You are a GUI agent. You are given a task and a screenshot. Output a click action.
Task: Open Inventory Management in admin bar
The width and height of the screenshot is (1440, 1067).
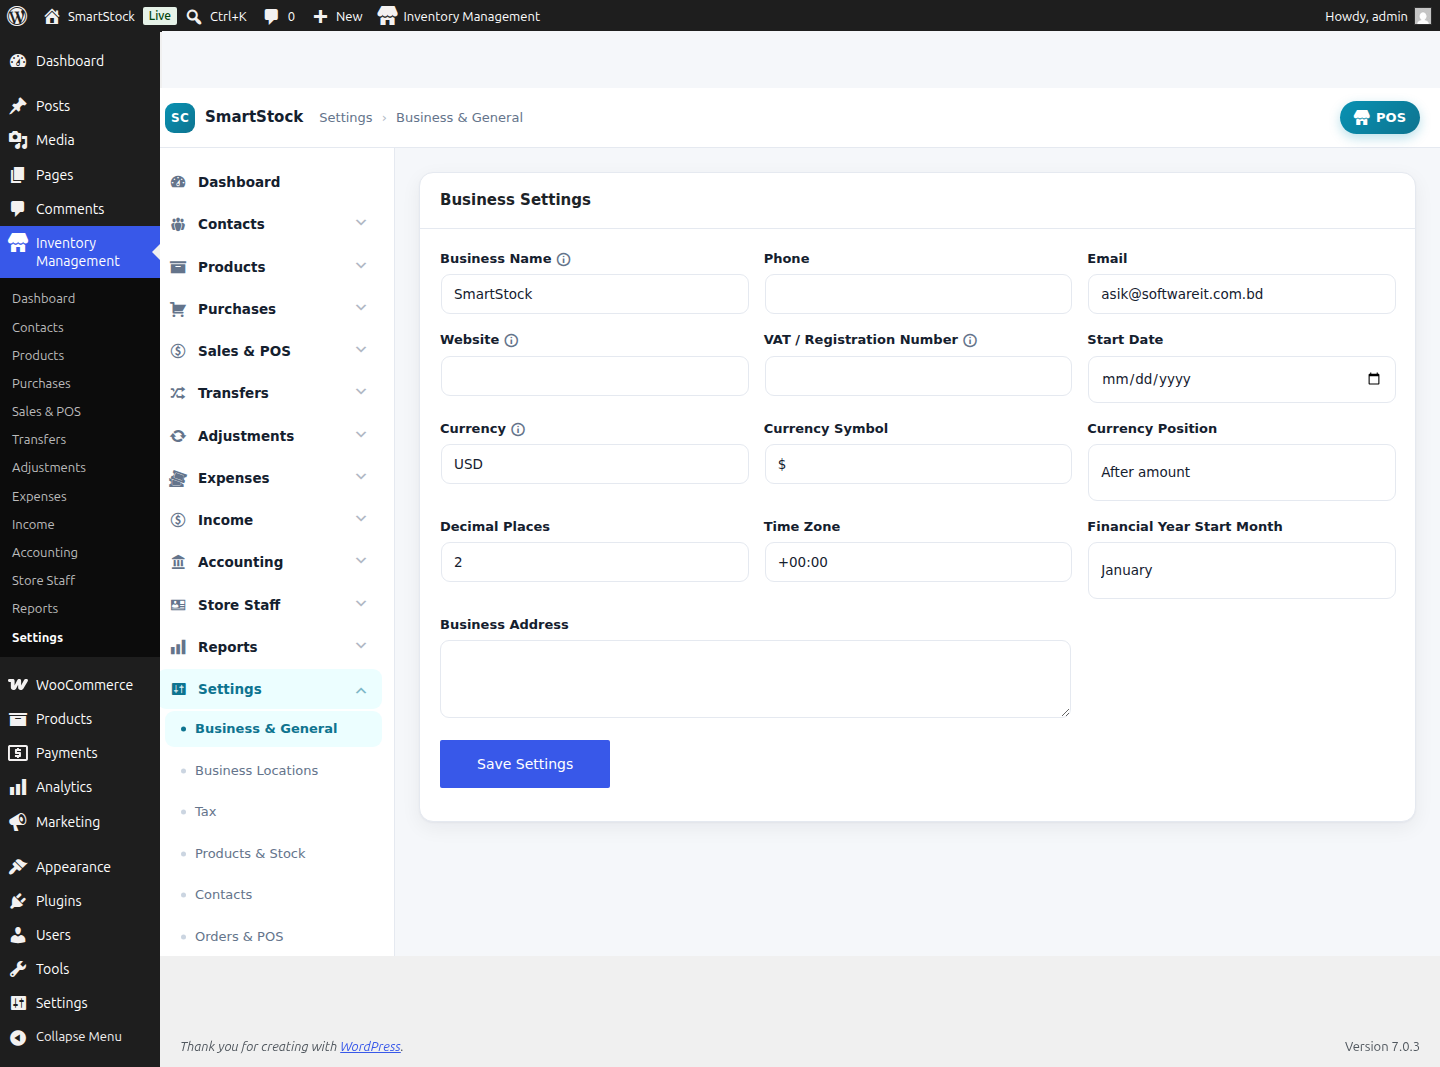point(459,16)
